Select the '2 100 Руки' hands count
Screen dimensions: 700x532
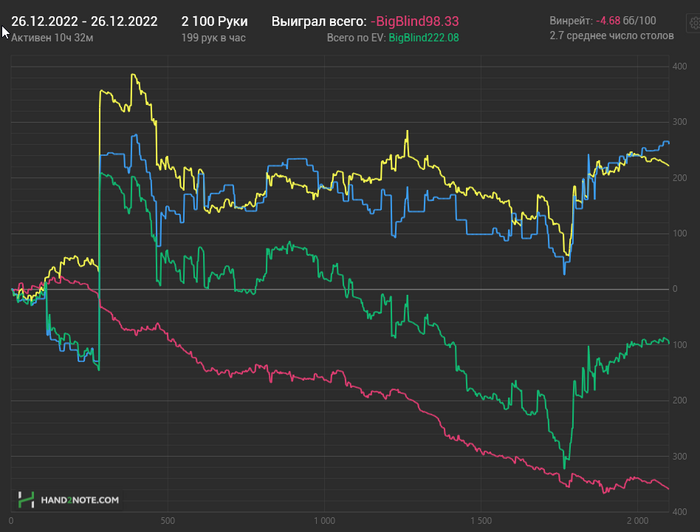214,21
